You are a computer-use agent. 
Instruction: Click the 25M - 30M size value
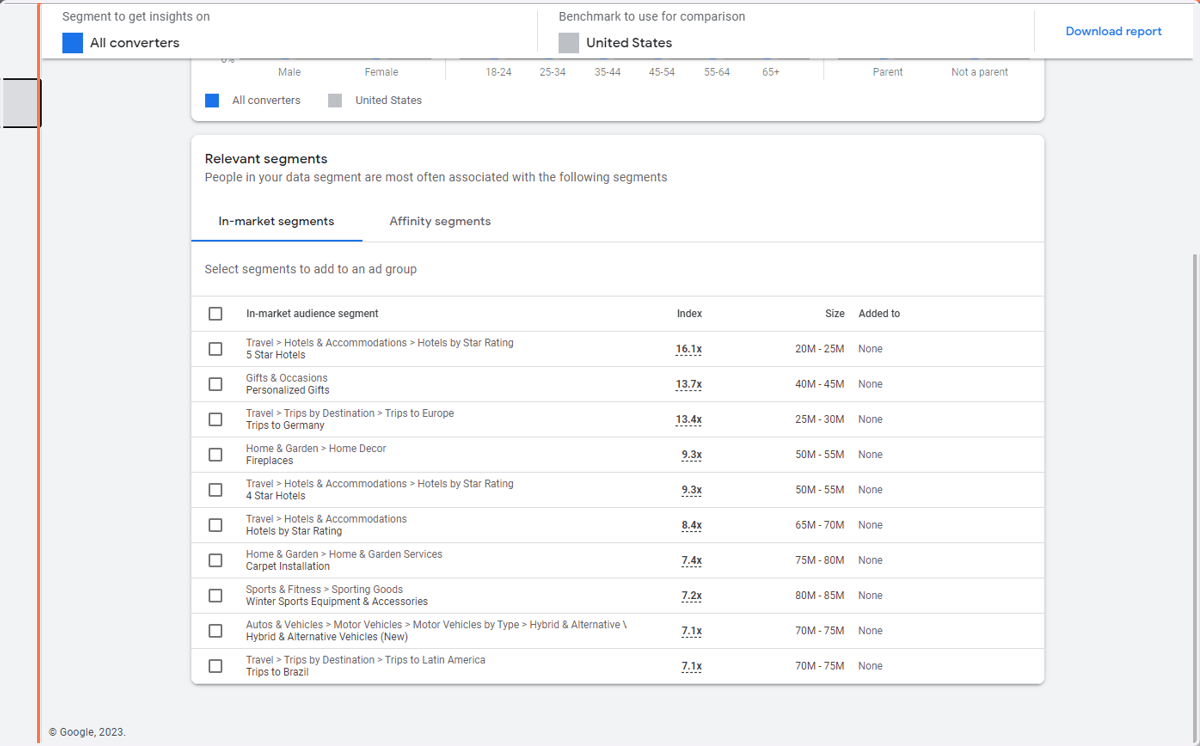pyautogui.click(x=819, y=419)
